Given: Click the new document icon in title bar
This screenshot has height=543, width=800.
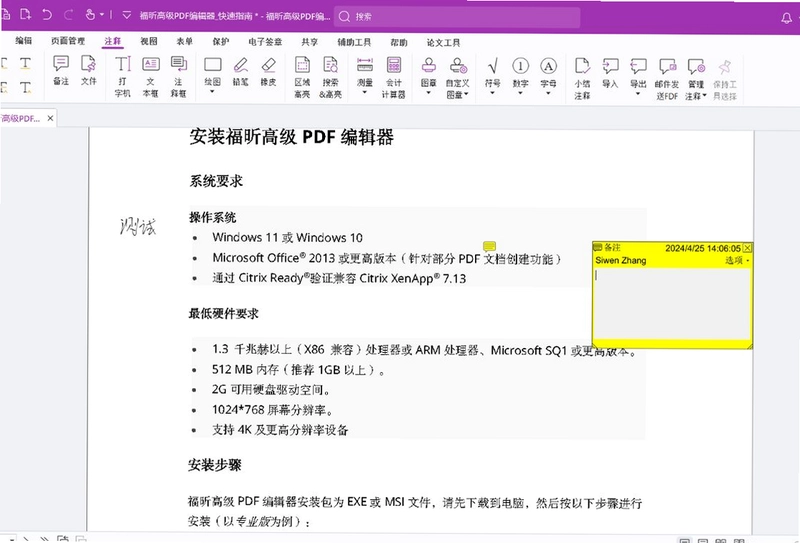Looking at the screenshot, I should (26, 14).
